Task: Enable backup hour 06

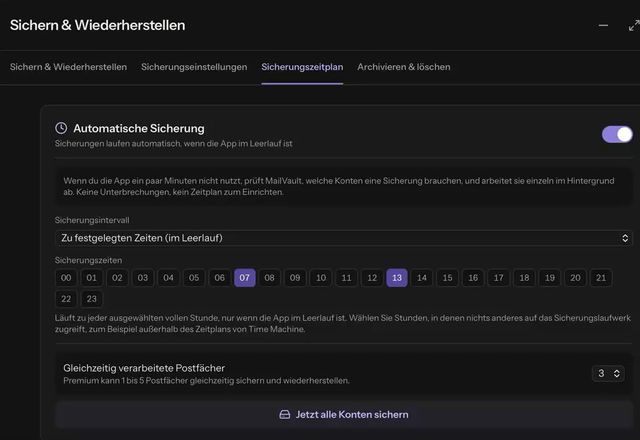Action: pos(220,278)
